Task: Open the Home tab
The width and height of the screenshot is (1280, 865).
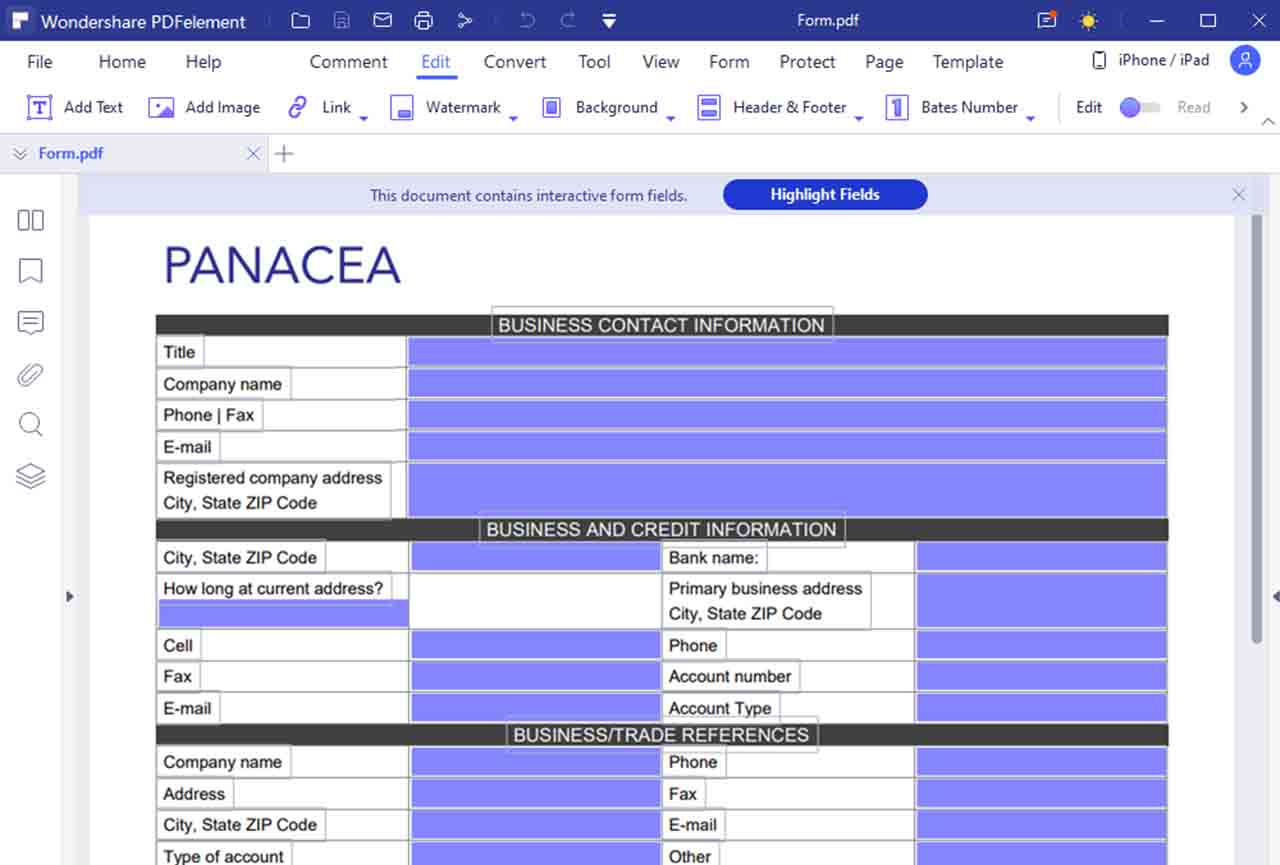Action: tap(122, 62)
